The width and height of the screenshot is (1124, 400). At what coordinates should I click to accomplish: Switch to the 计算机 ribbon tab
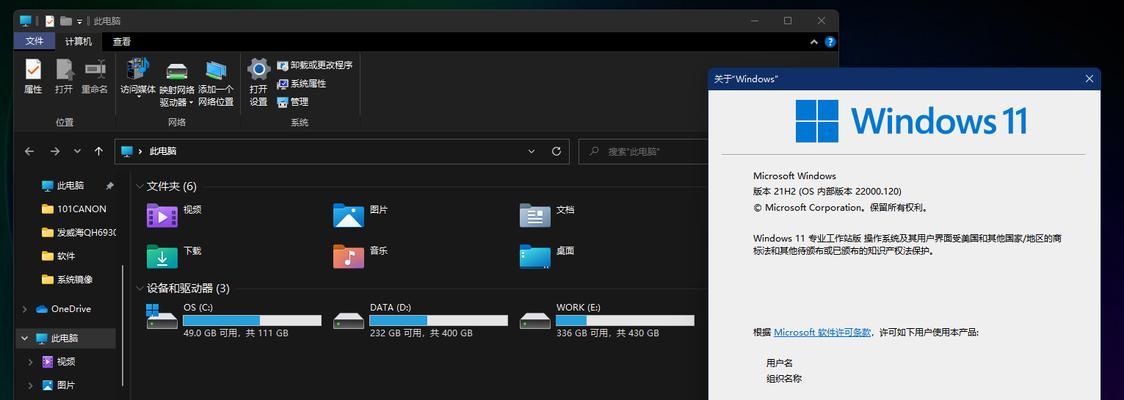(79, 42)
